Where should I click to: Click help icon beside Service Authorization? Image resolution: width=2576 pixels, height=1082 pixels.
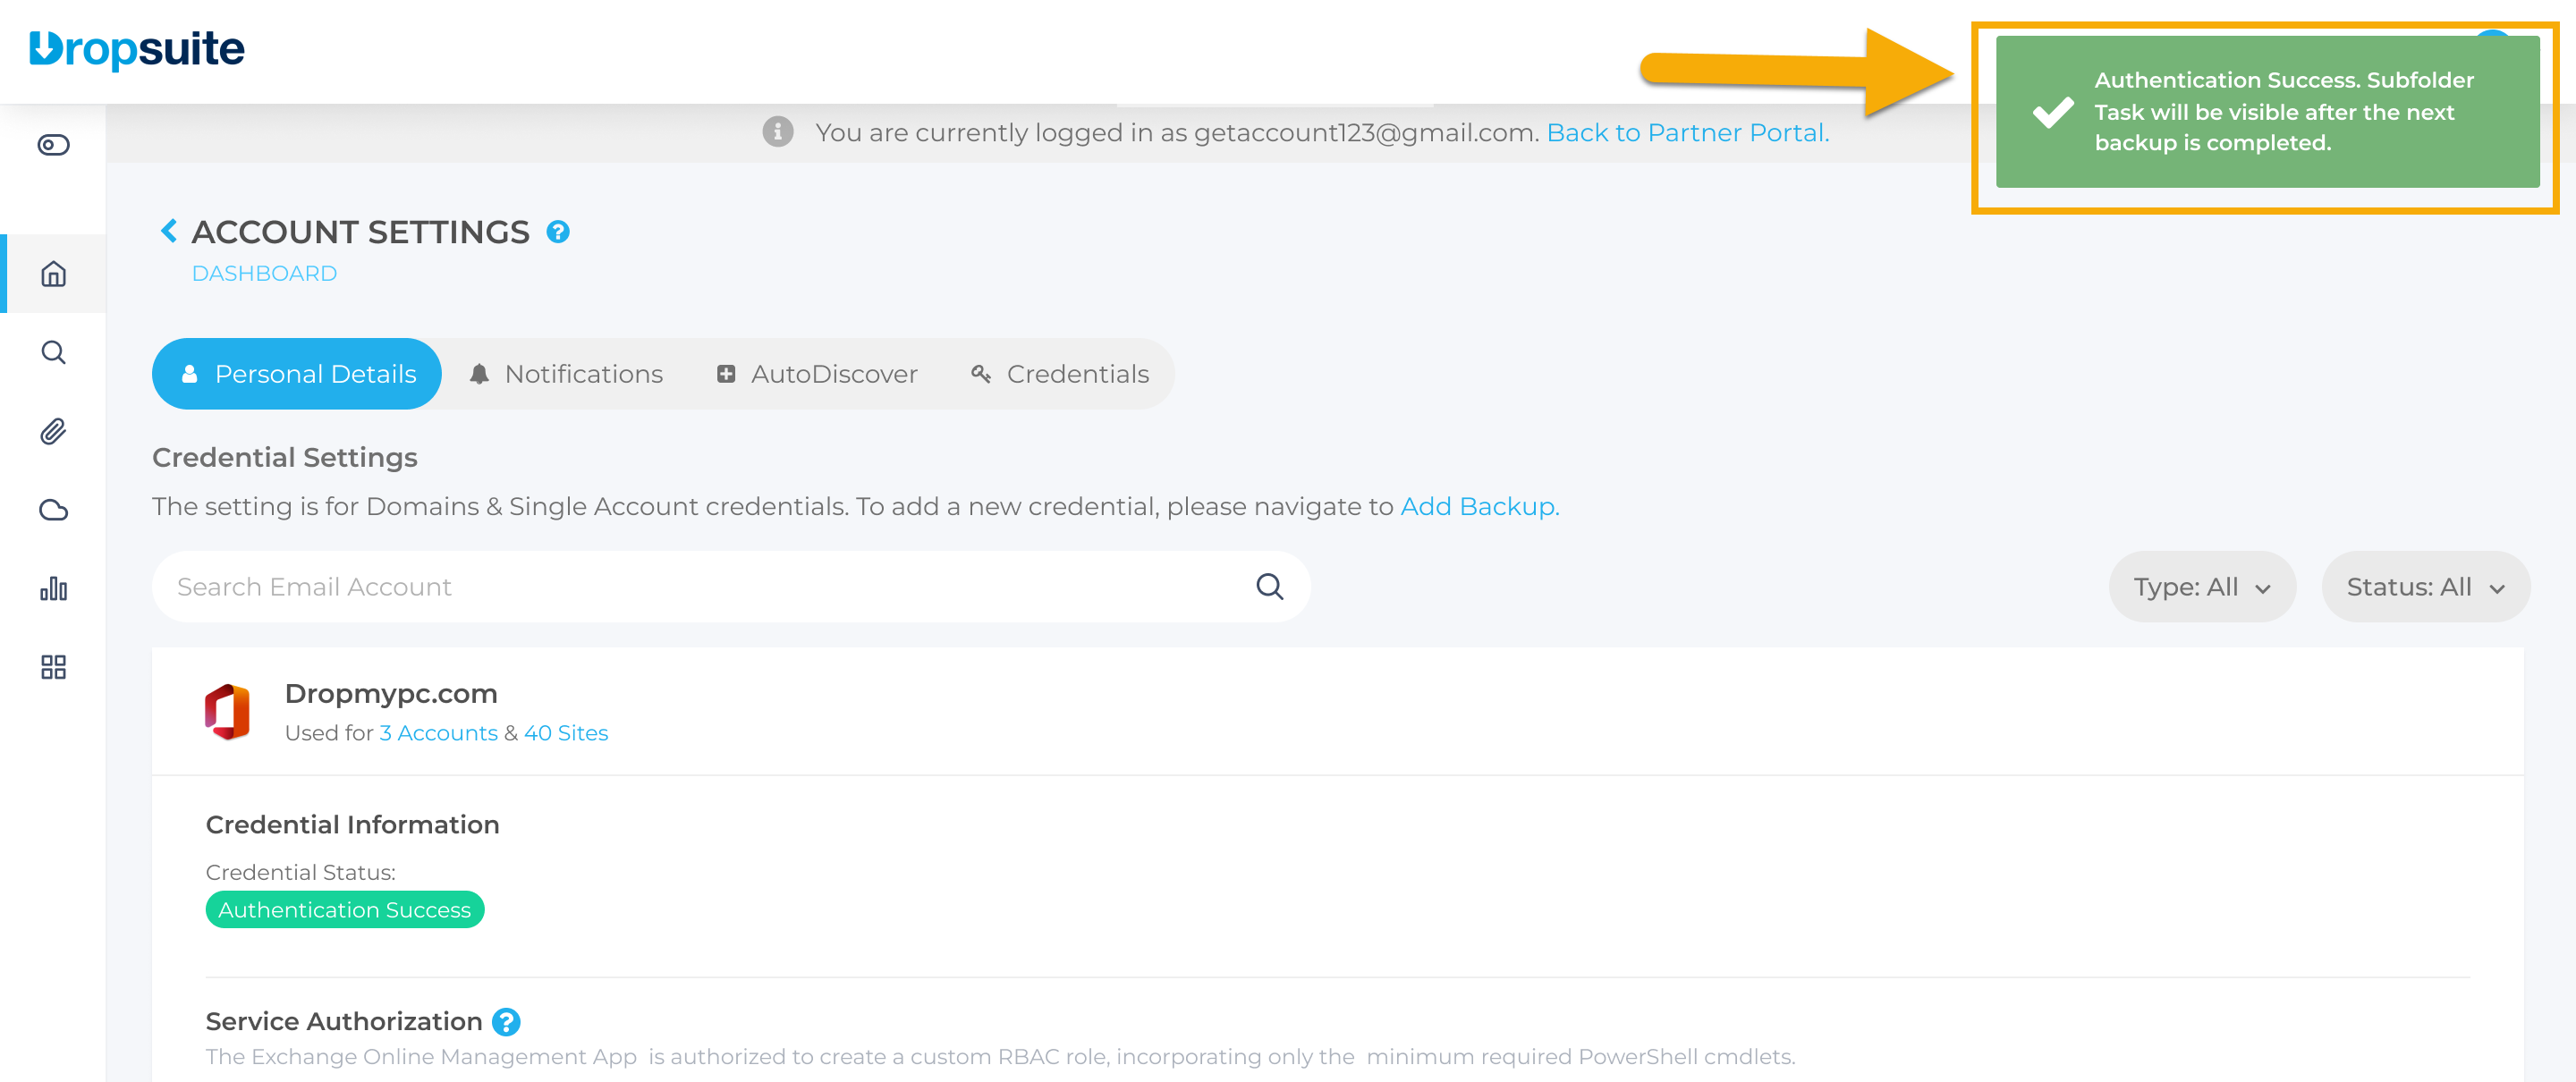point(506,1021)
